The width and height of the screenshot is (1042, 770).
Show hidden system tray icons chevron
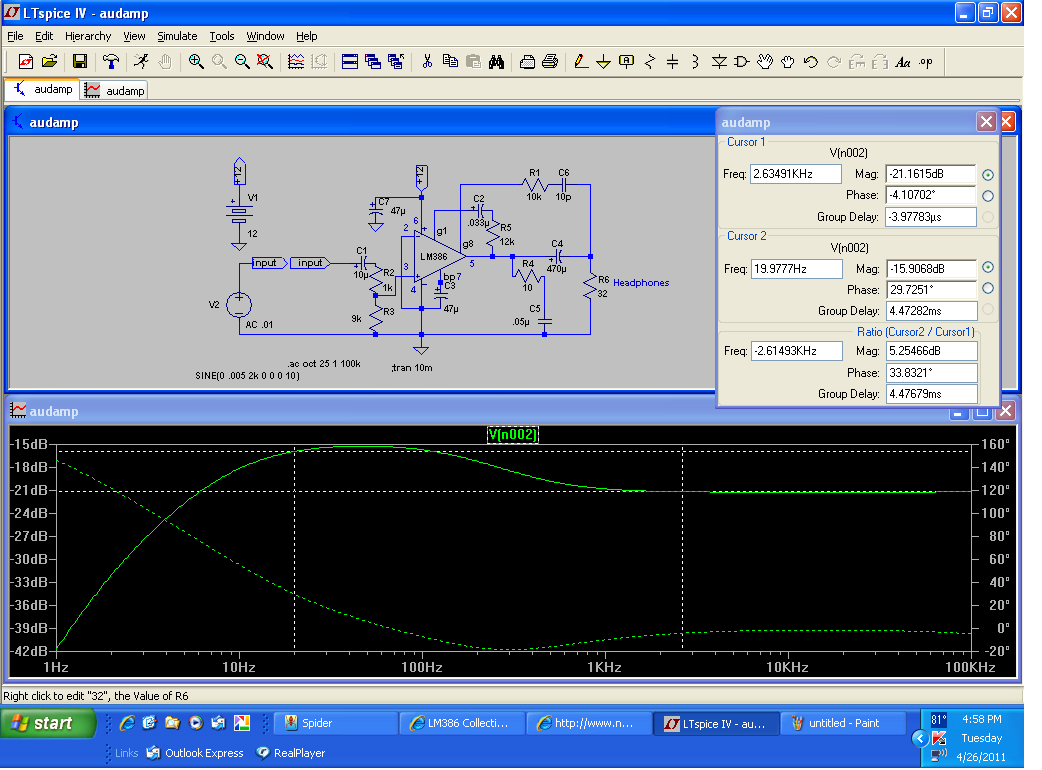(920, 738)
